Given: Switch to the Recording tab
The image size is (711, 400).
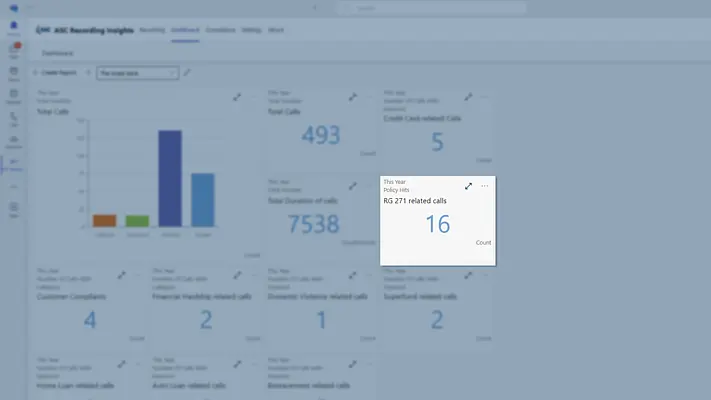Looking at the screenshot, I should pos(152,30).
